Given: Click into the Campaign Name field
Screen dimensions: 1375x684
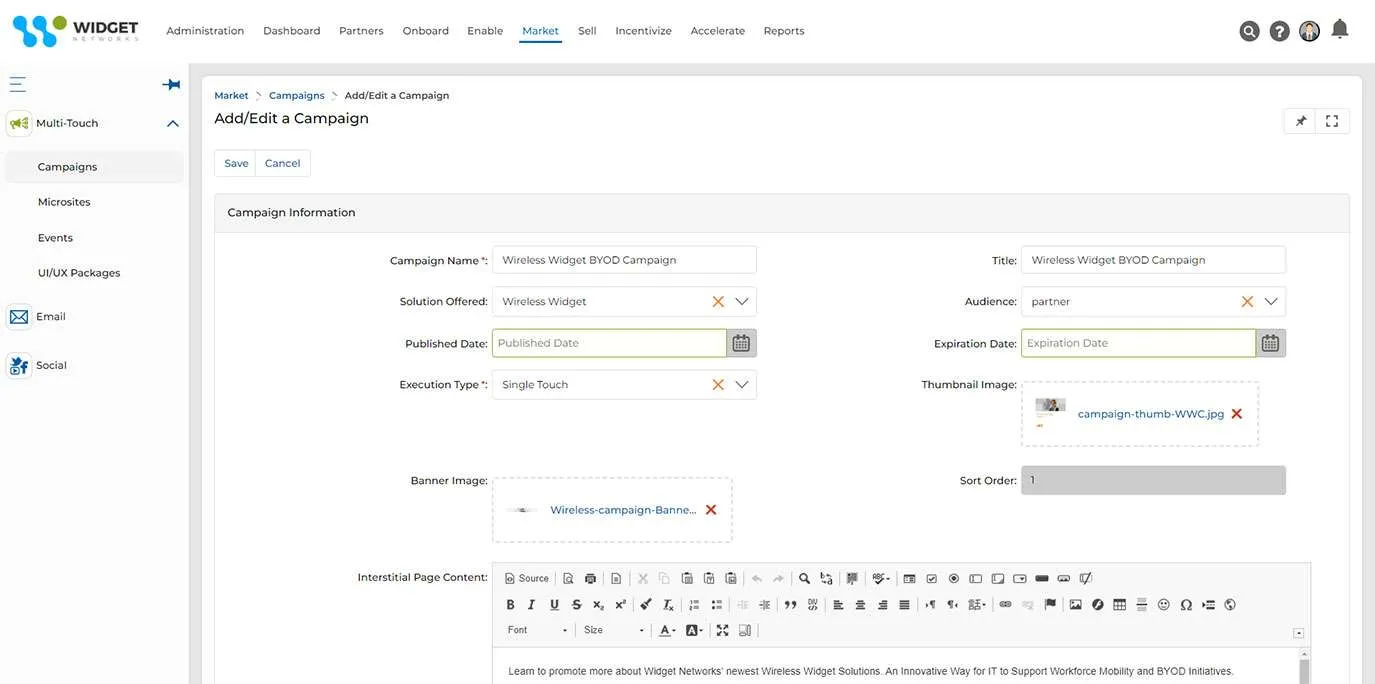Looking at the screenshot, I should [x=624, y=260].
